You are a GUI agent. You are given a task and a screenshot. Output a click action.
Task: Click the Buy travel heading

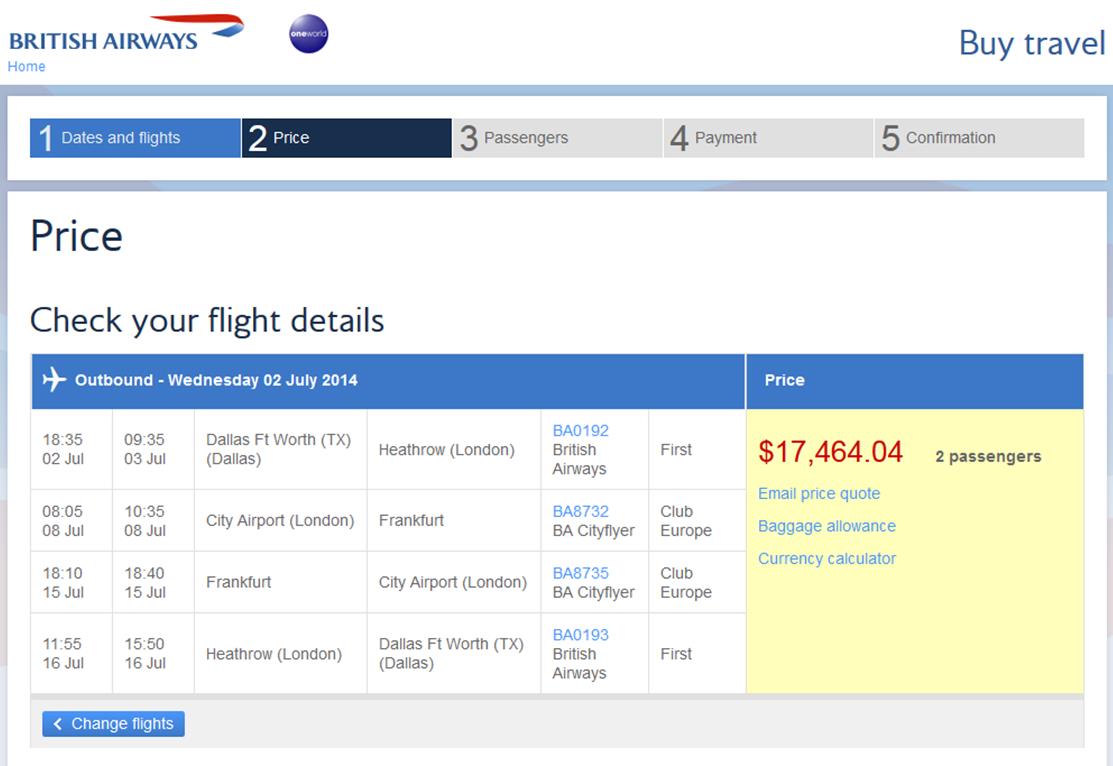coord(1031,43)
